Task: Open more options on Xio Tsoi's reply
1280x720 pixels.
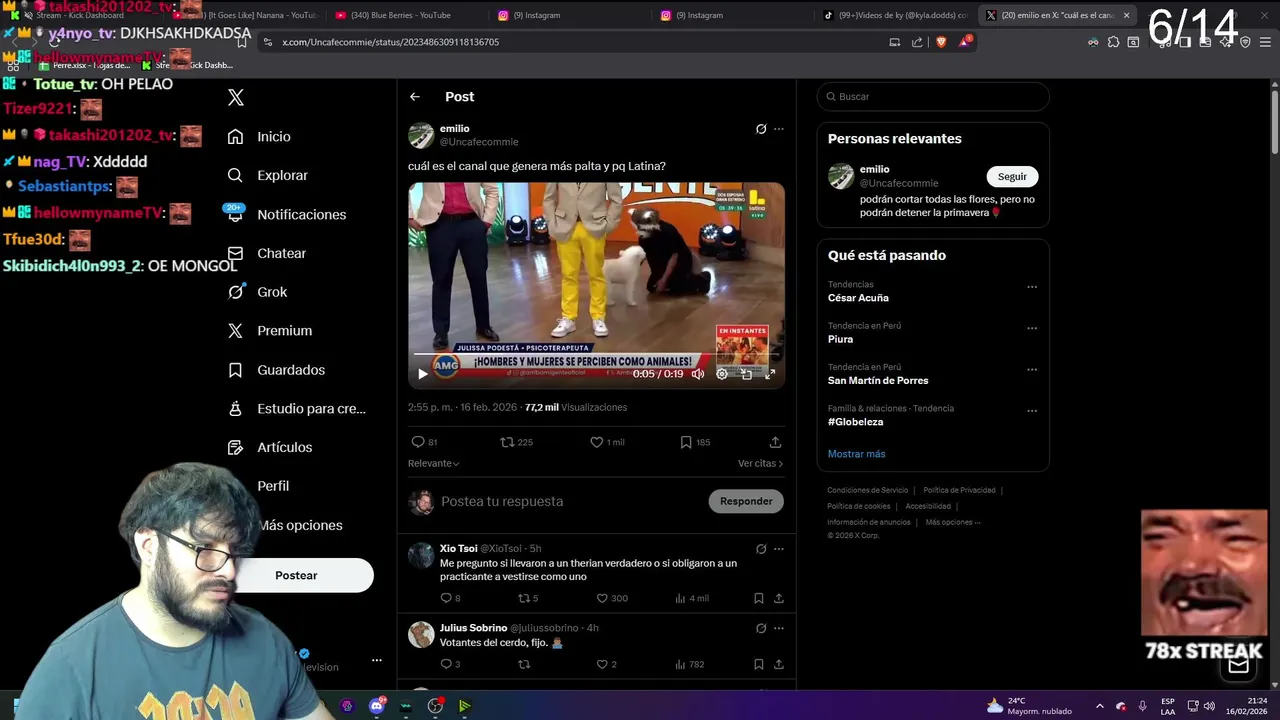Action: [x=779, y=549]
